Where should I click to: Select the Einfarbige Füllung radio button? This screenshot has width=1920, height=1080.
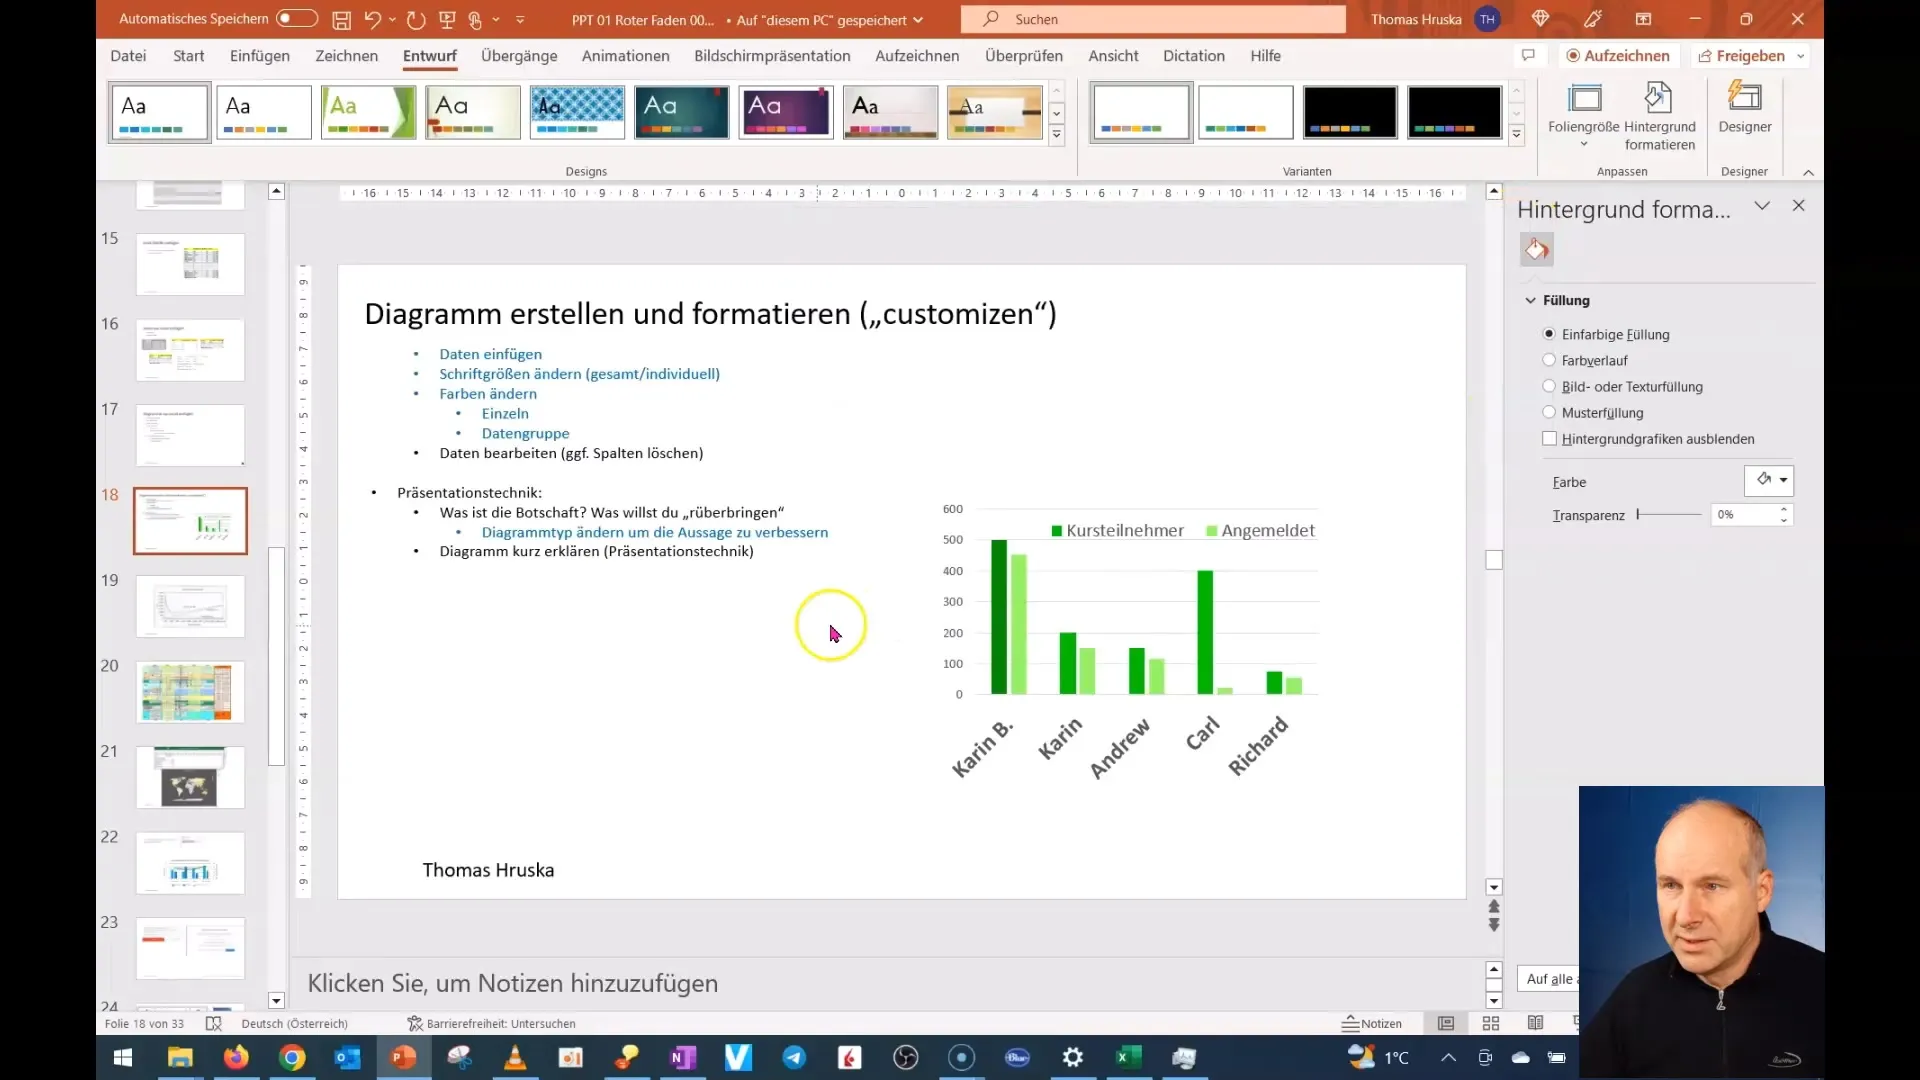click(x=1549, y=334)
